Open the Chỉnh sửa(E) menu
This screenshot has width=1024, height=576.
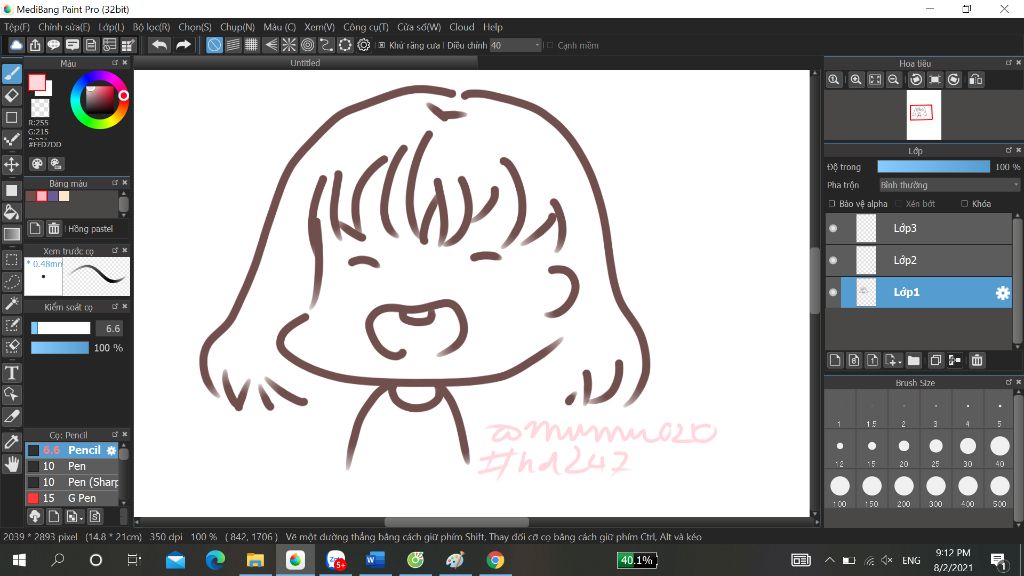[x=64, y=27]
